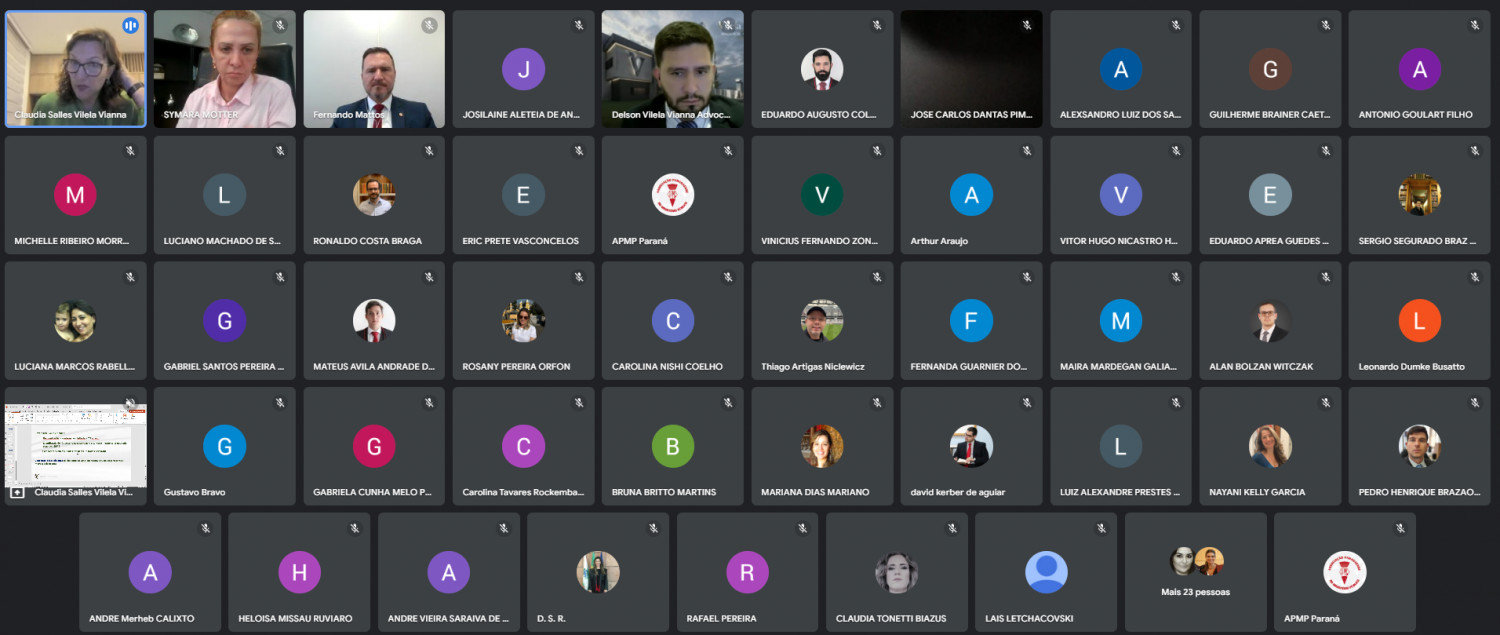Click the green 'B' avatar of BRUNA BRITTO MARTINS
The width and height of the screenshot is (1500, 635).
pyautogui.click(x=672, y=447)
